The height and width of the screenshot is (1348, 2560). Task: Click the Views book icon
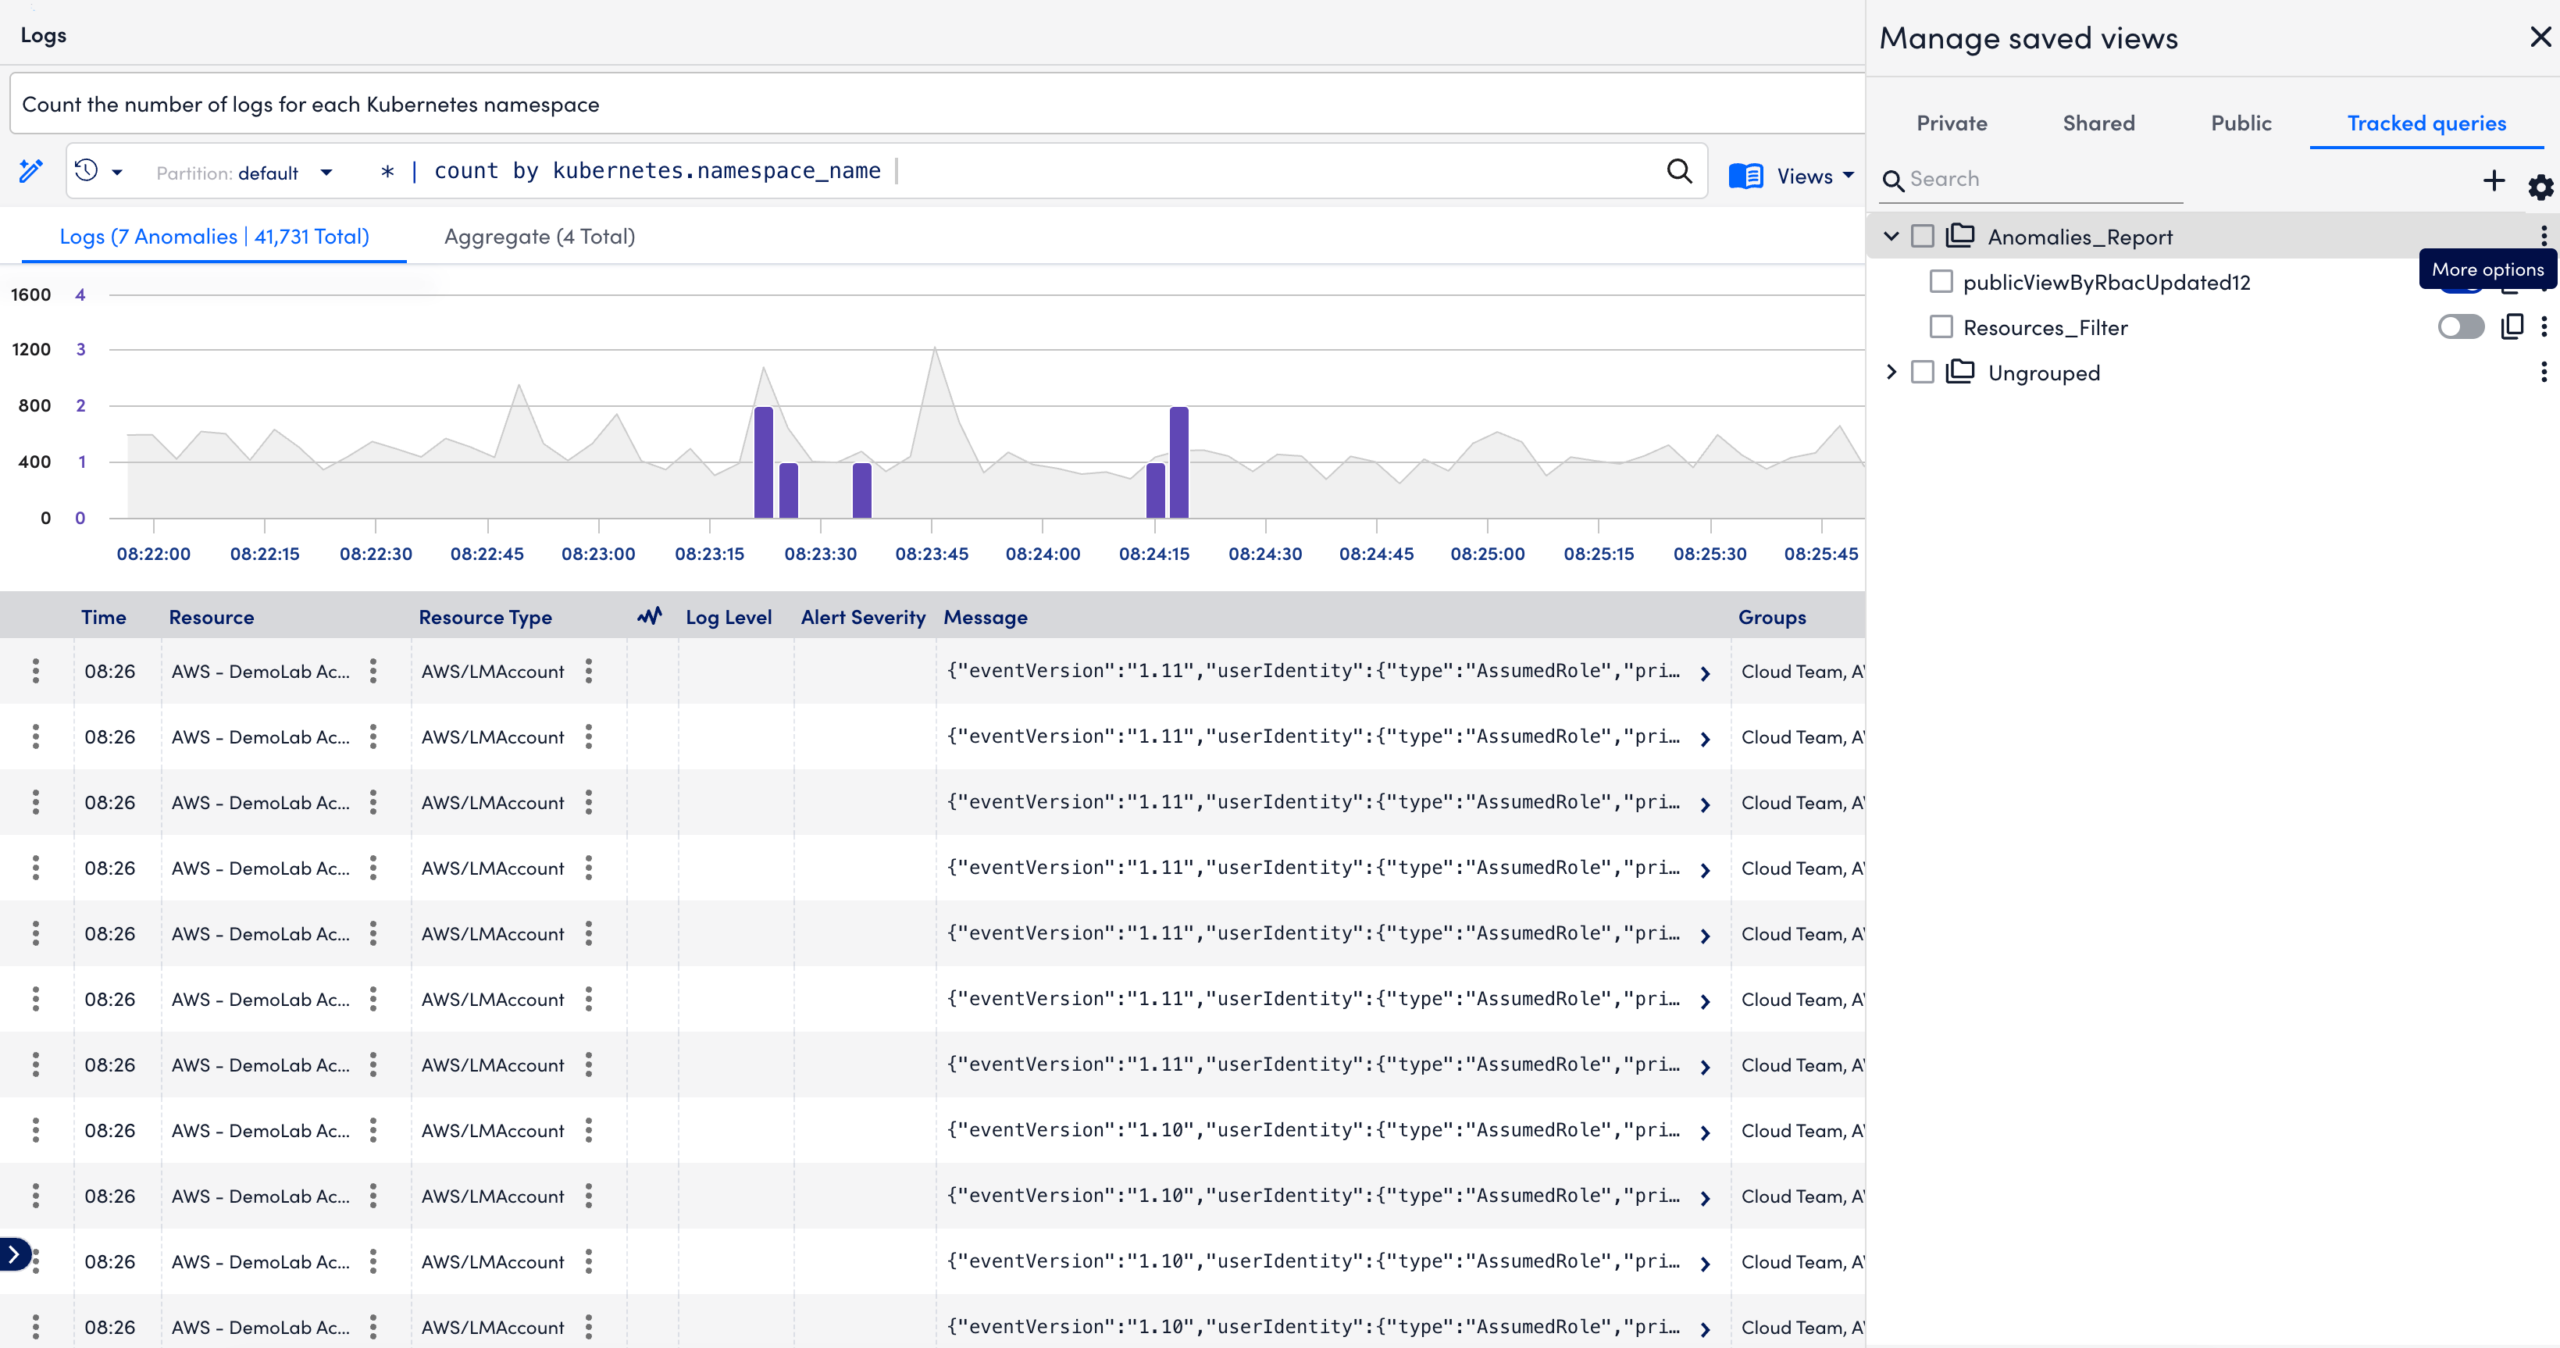click(1746, 176)
